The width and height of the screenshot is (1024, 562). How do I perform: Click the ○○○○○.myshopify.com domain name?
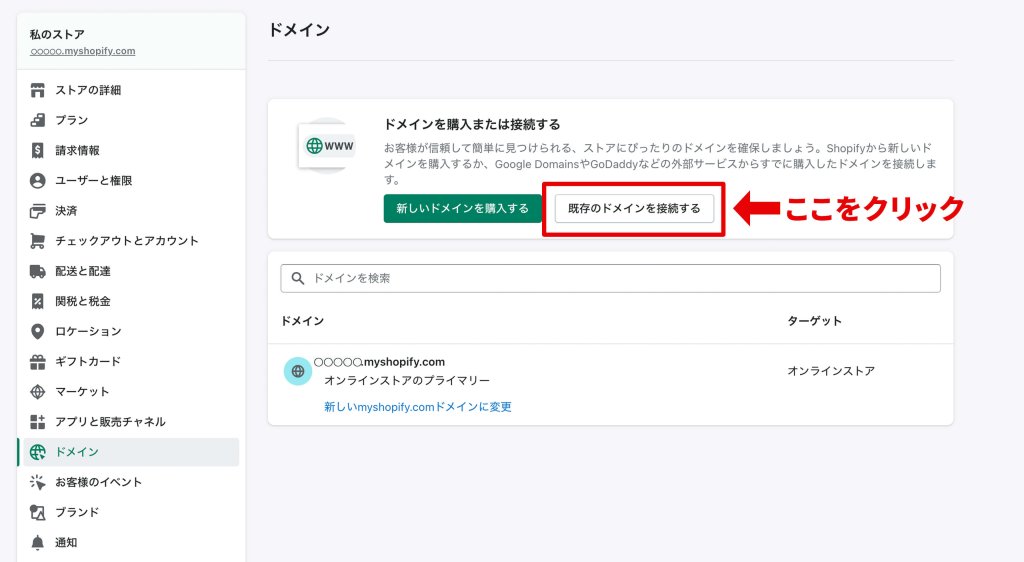[x=379, y=362]
